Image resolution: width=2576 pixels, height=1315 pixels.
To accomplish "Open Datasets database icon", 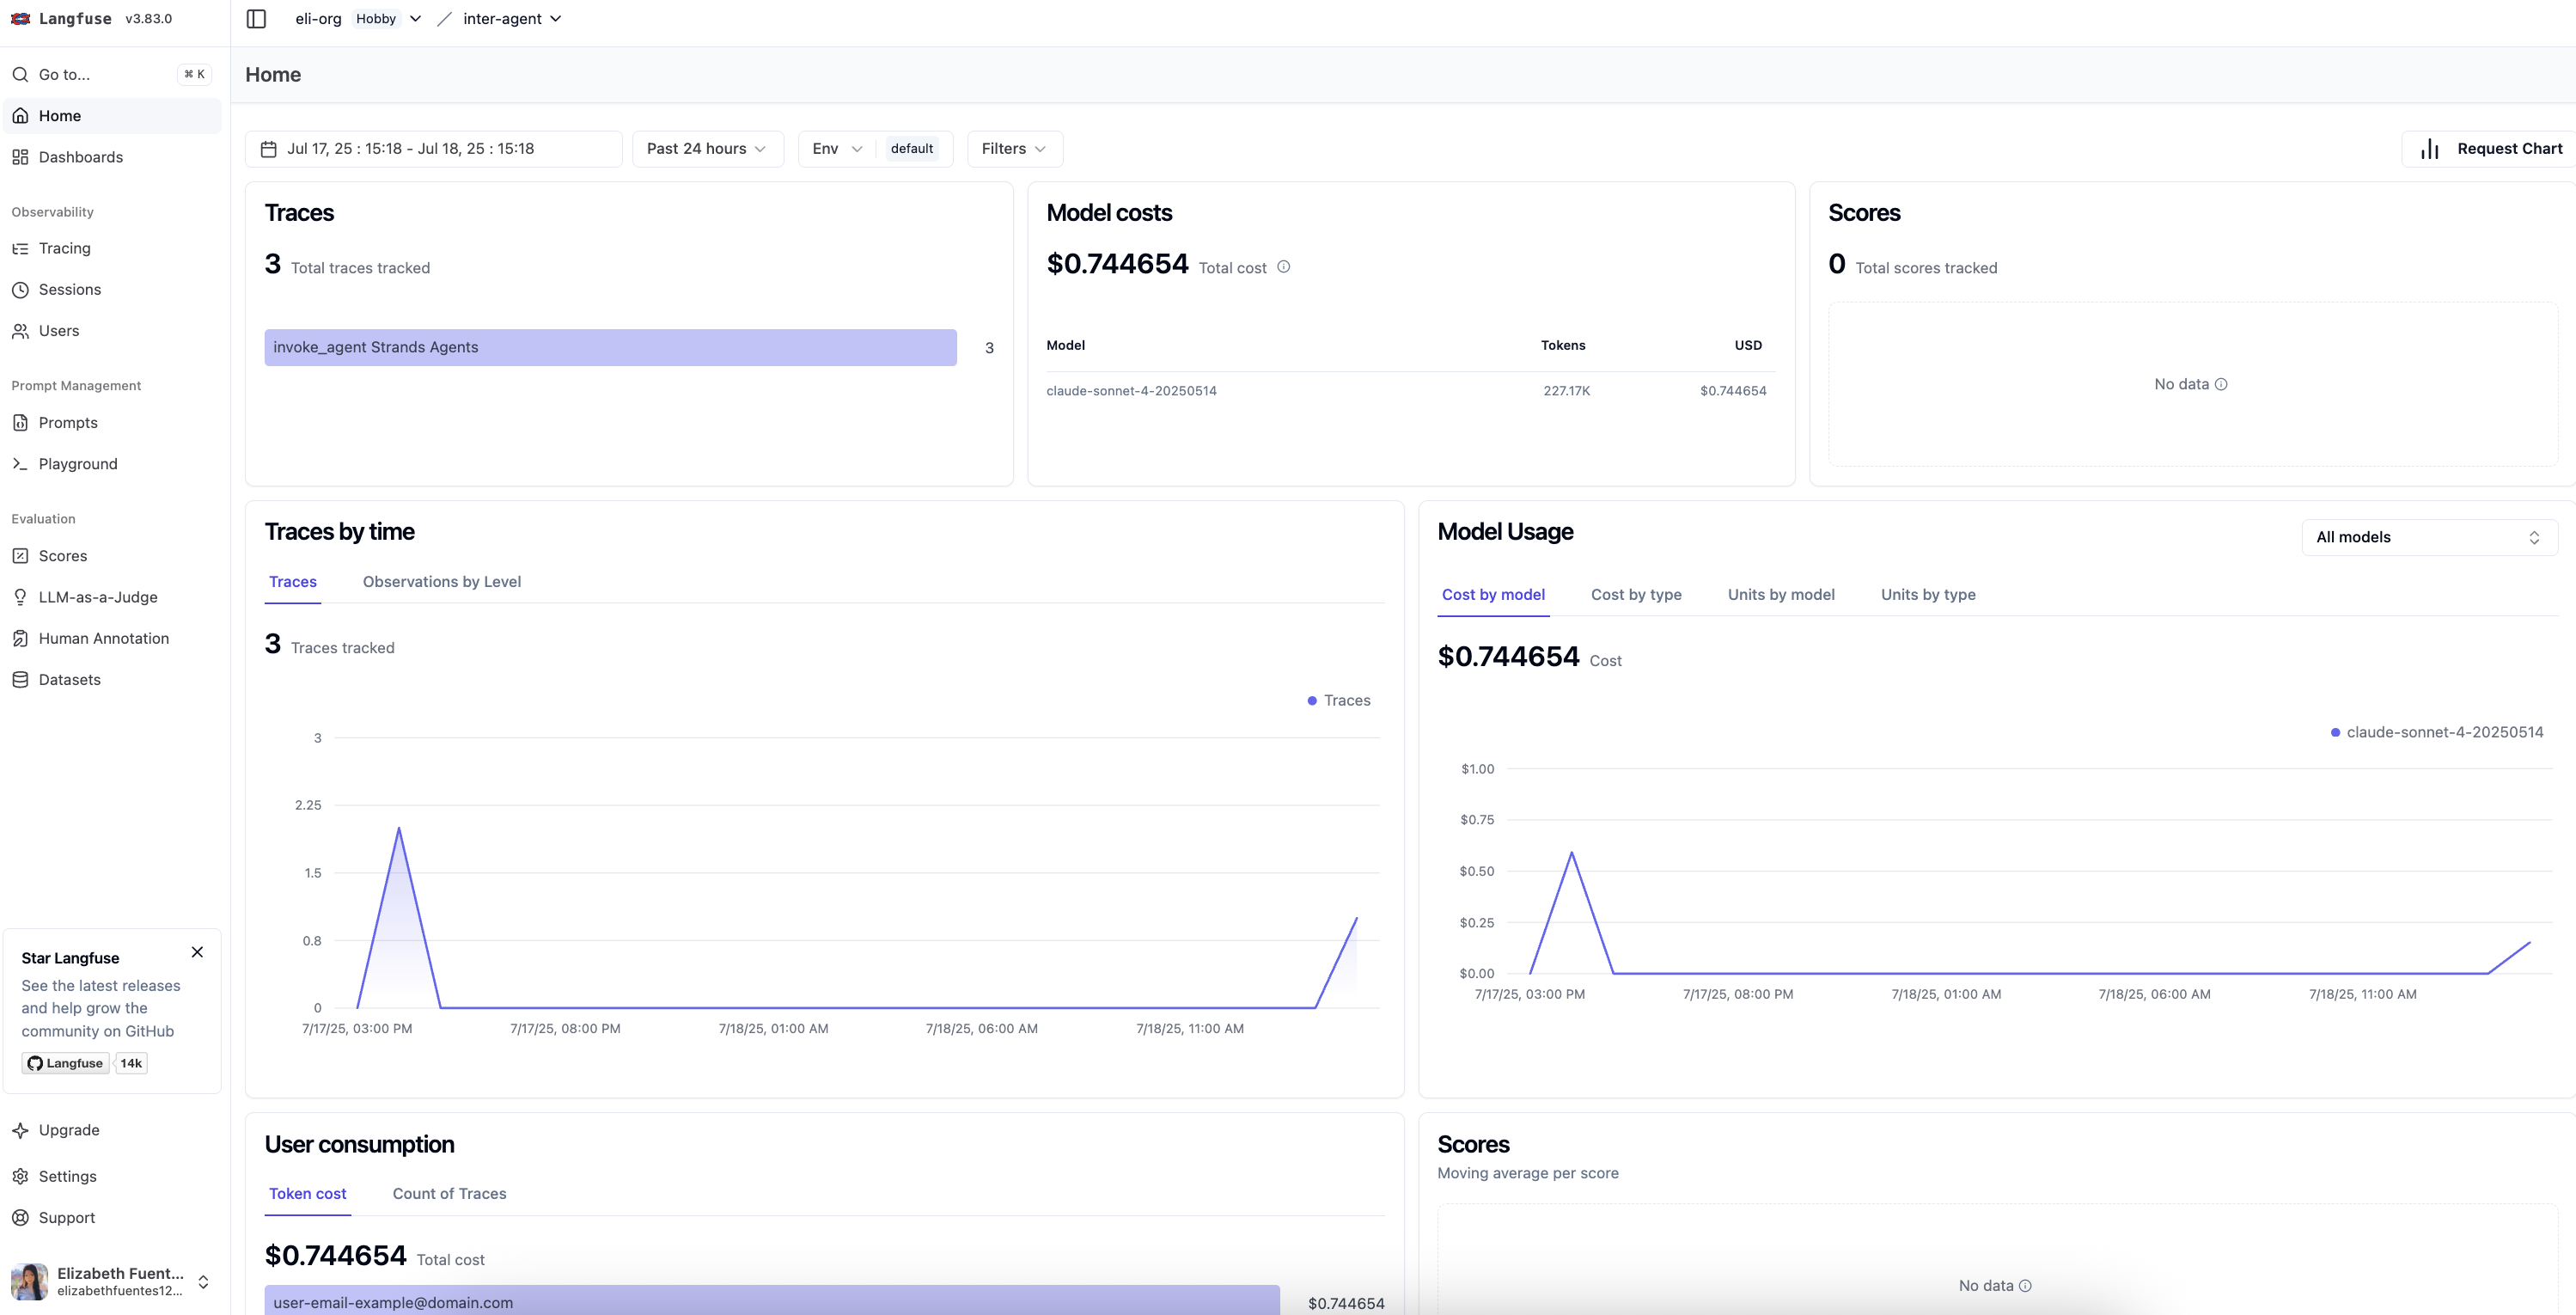I will pos(20,680).
